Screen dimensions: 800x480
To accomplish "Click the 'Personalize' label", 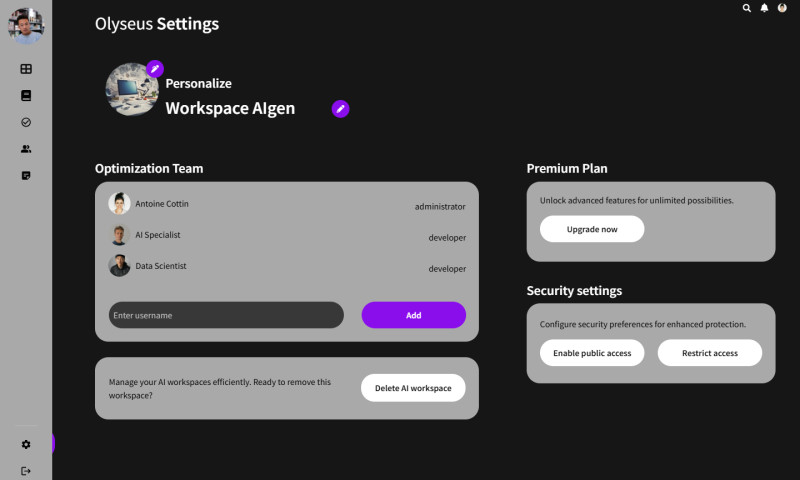I will 198,83.
